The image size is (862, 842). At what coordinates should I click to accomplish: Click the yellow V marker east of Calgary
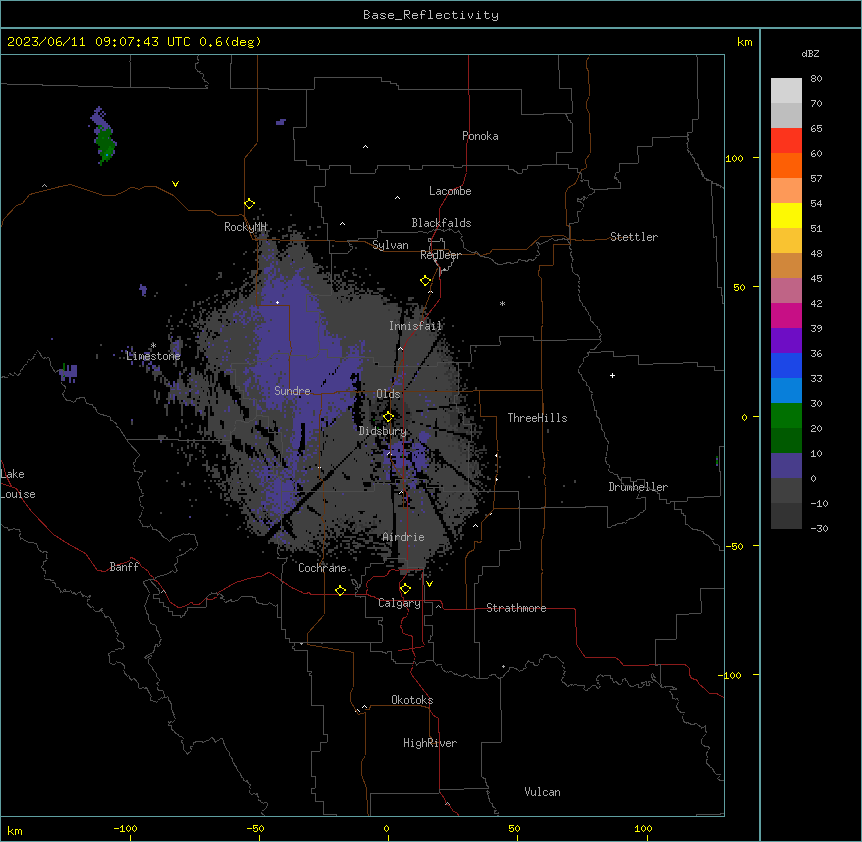429,584
